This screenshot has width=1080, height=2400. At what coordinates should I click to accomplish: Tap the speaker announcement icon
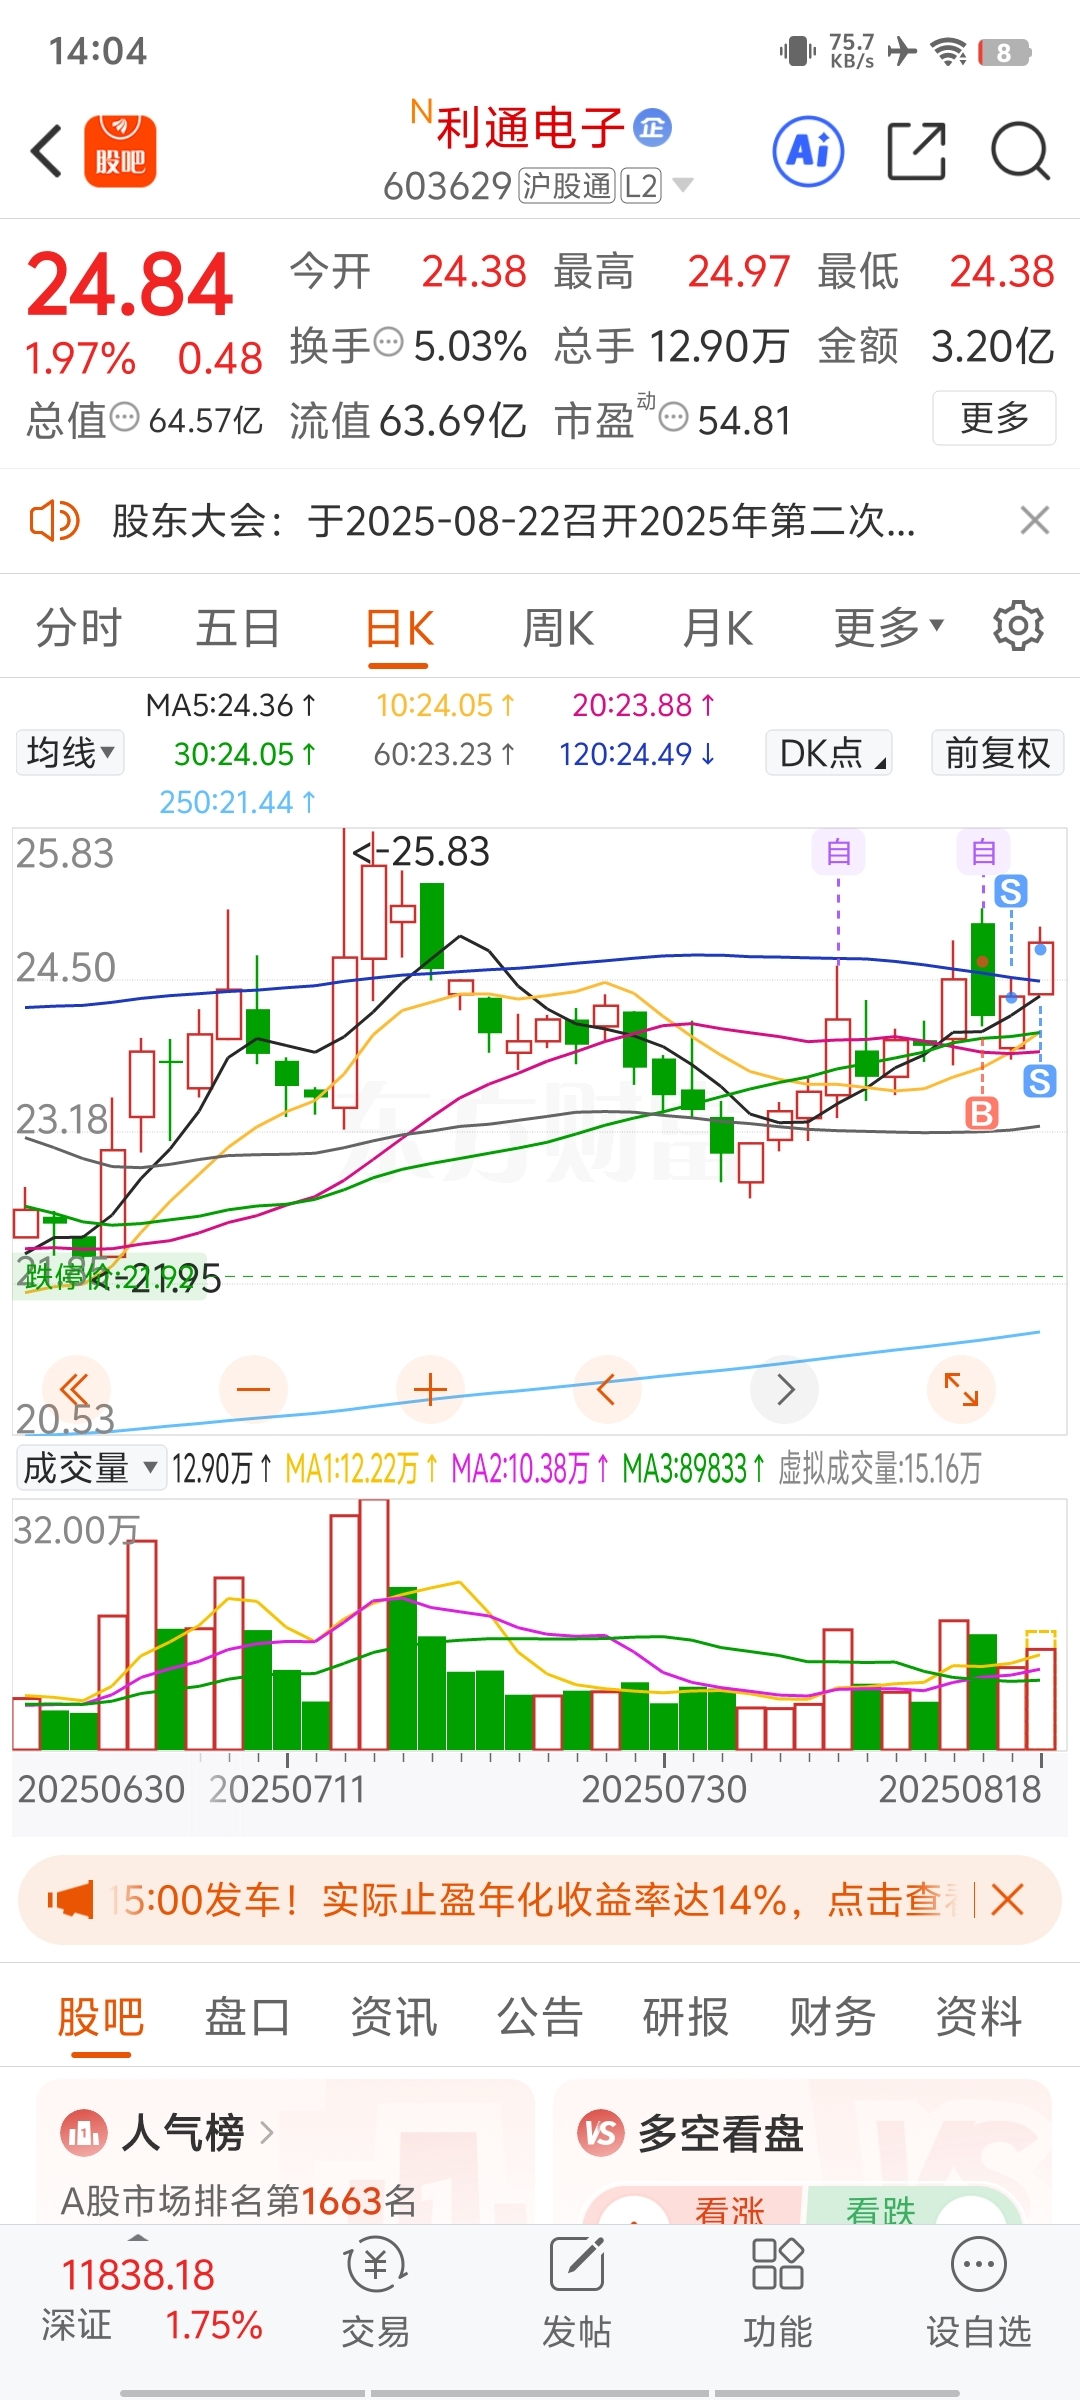(x=54, y=521)
